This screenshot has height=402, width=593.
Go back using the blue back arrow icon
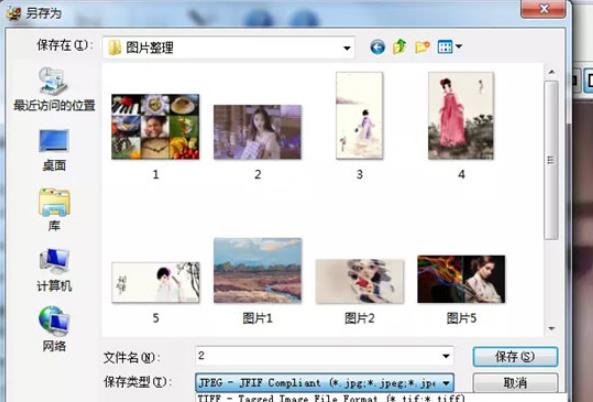[x=377, y=47]
